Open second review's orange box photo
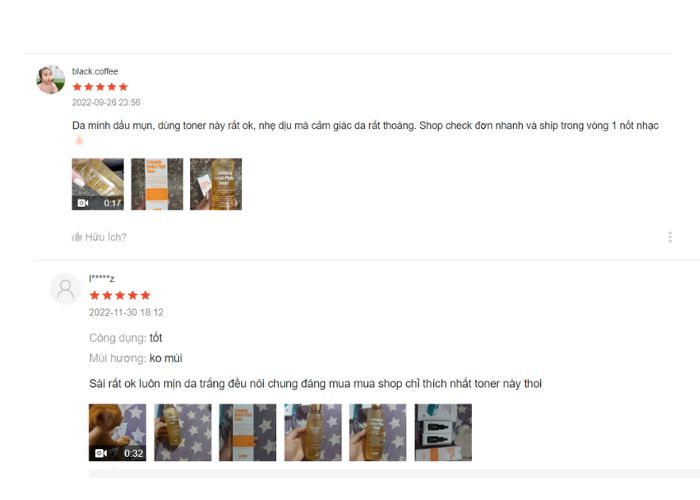Image resolution: width=700 pixels, height=500 pixels. (248, 432)
